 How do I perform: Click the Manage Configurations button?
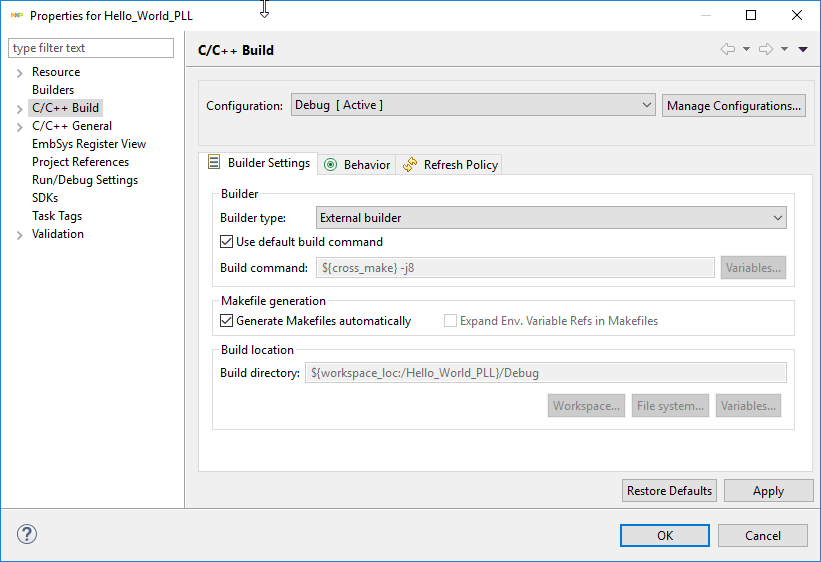(x=733, y=106)
